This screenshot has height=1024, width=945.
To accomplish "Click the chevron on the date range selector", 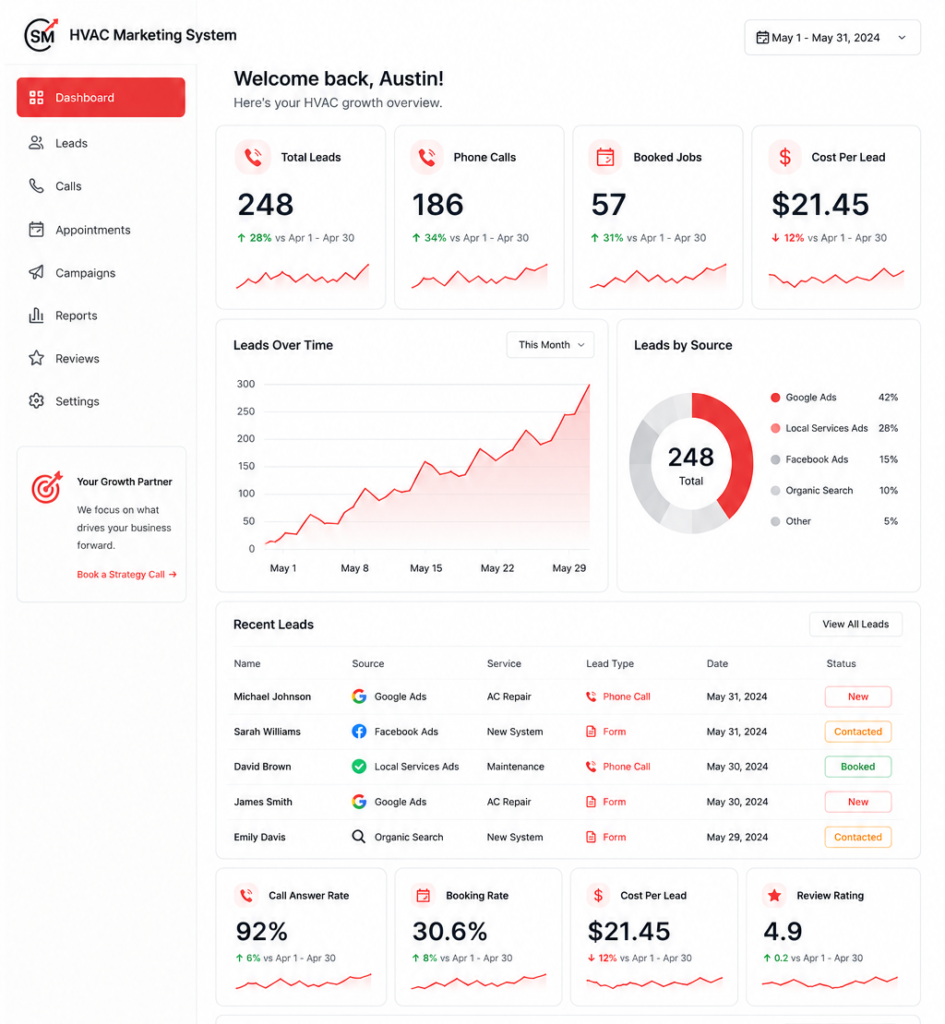I will pos(902,37).
